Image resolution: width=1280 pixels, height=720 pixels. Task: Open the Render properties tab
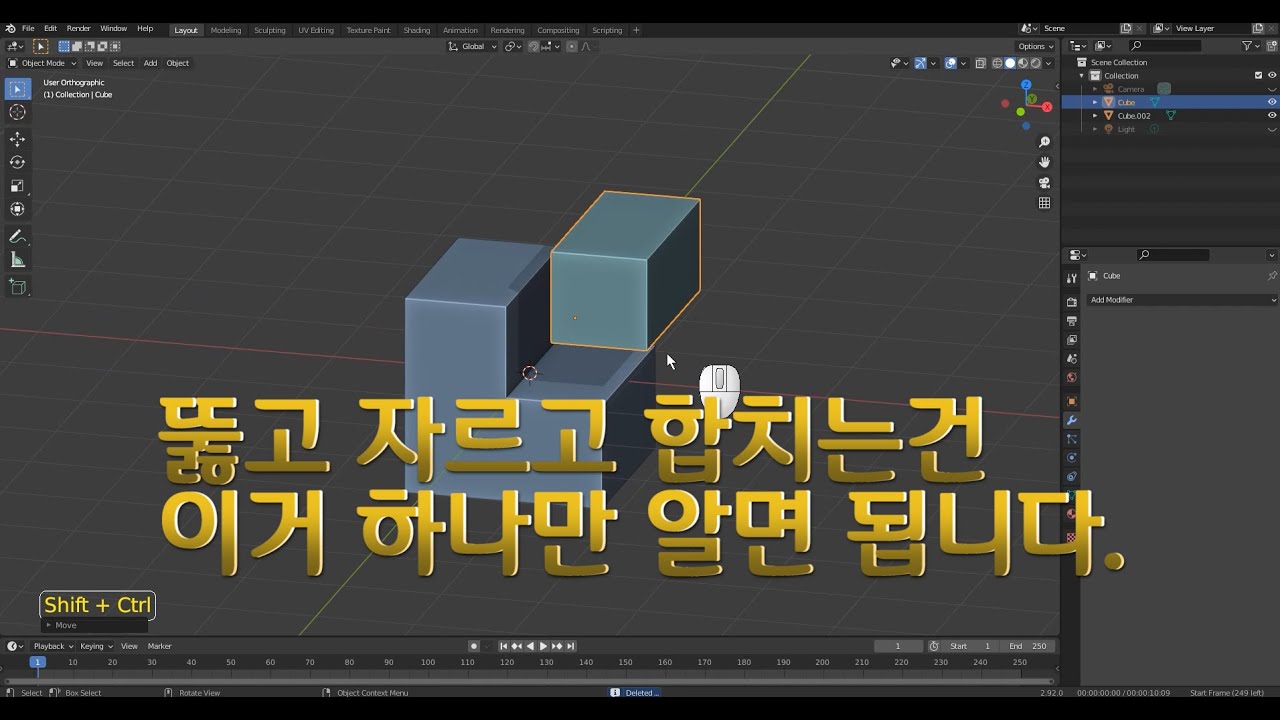pyautogui.click(x=1072, y=302)
